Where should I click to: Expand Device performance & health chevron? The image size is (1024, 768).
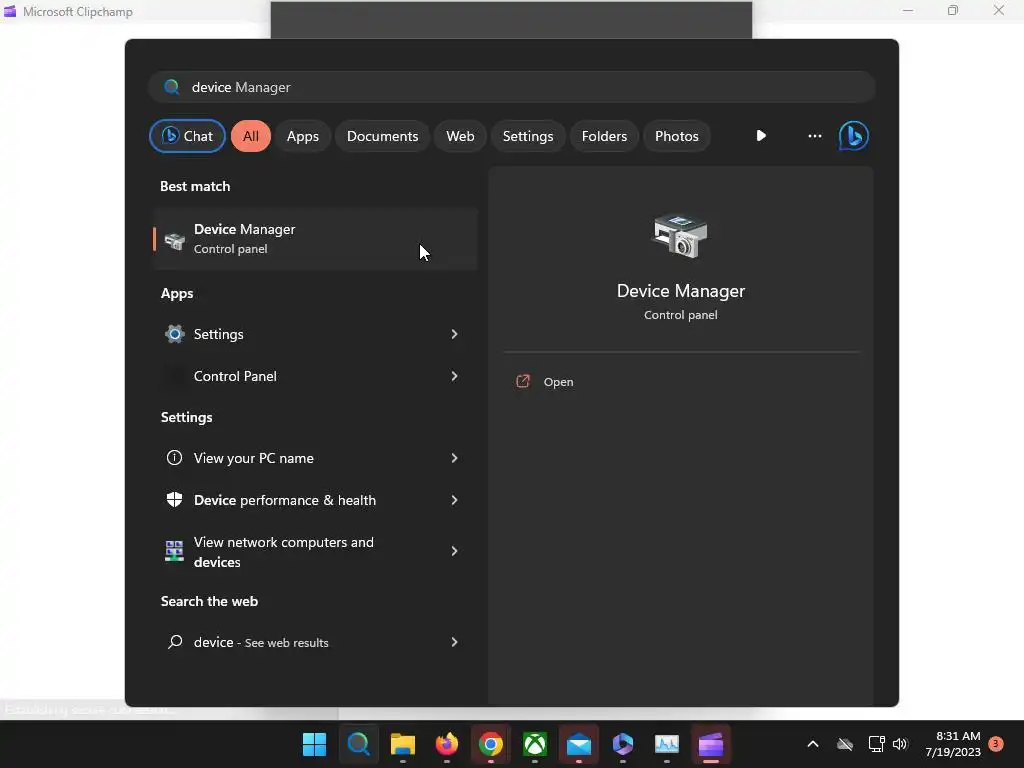tap(455, 500)
